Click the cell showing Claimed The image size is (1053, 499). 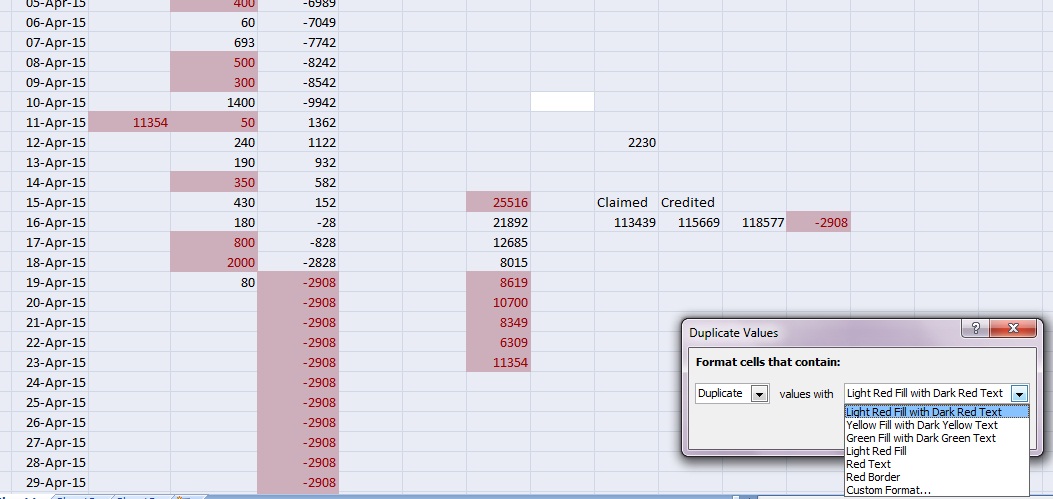(622, 202)
